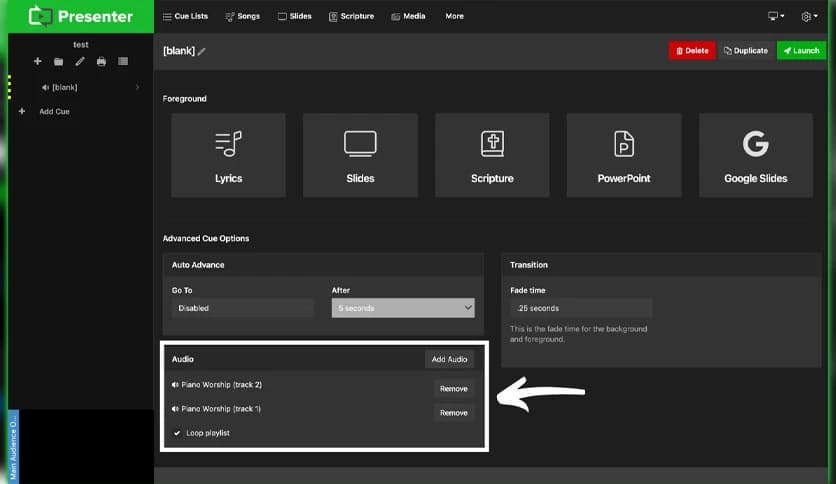Screen dimensions: 836x484
Task: Click the pencil icon beside [blank] title
Action: pos(202,51)
